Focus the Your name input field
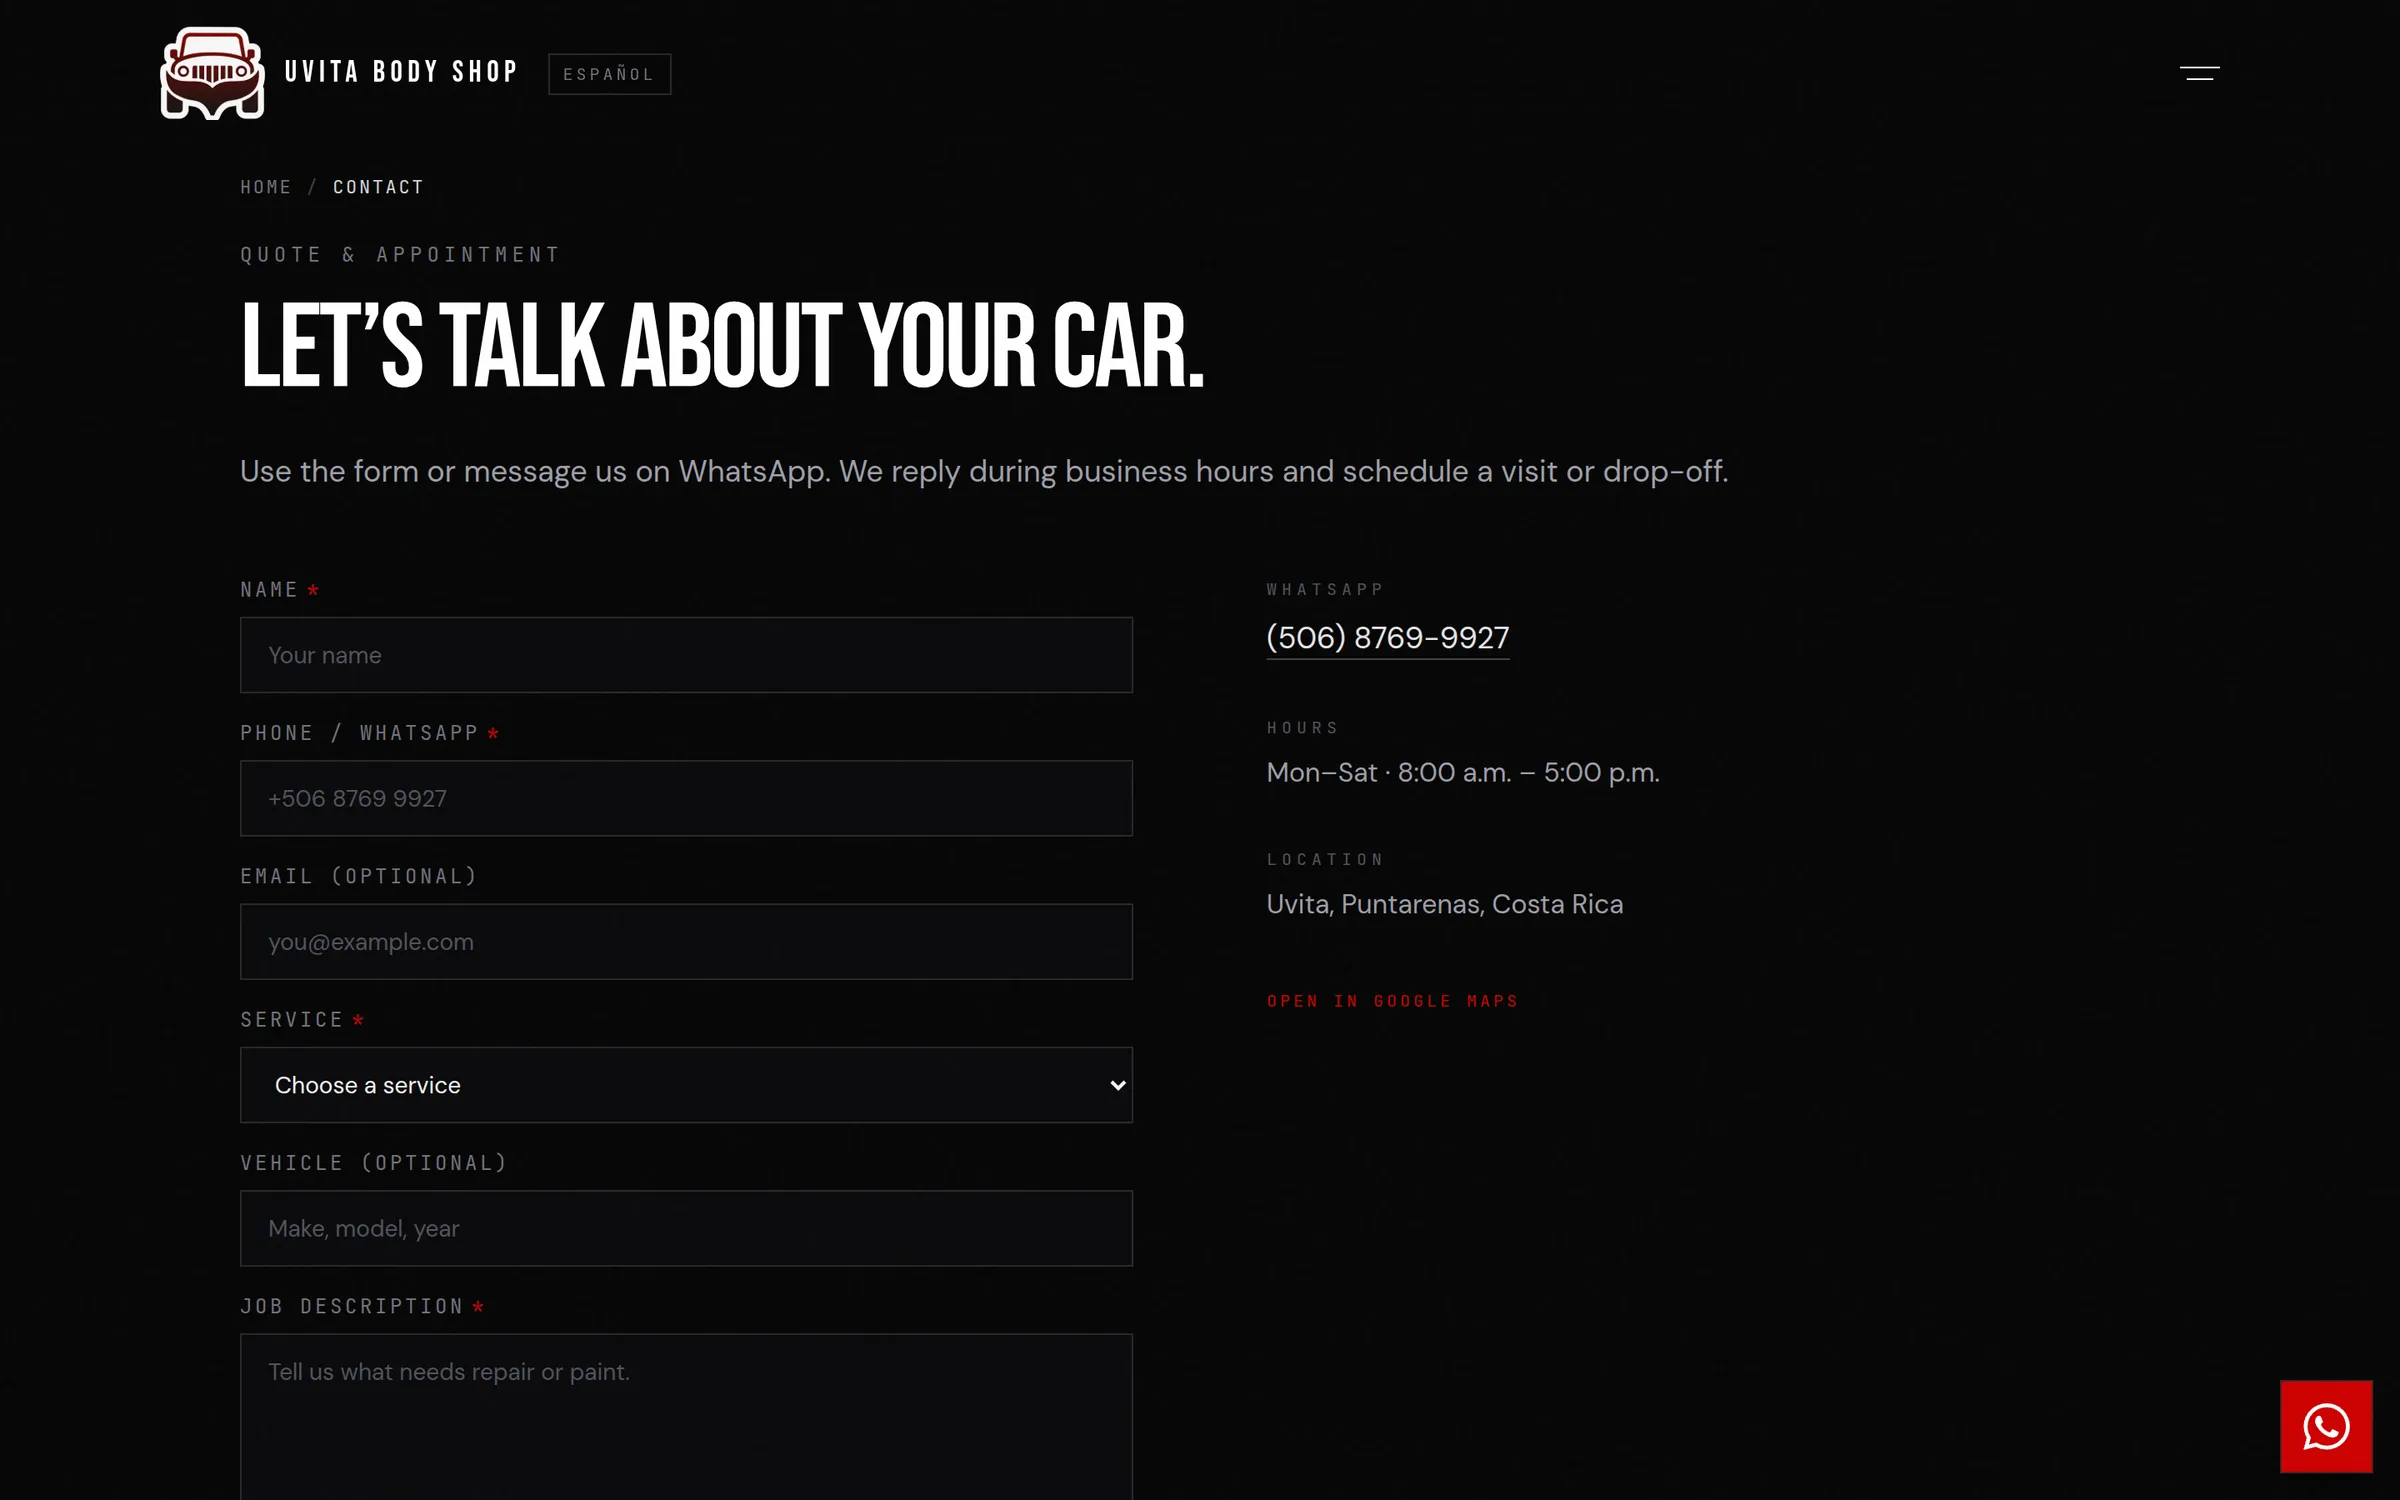The height and width of the screenshot is (1500, 2400). click(686, 655)
